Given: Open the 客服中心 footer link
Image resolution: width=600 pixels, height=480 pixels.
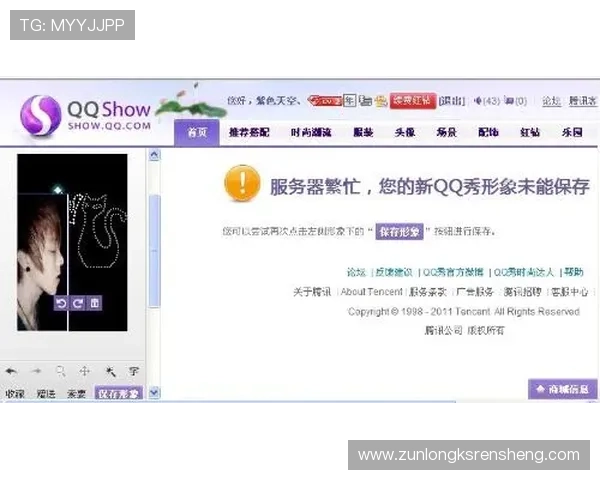Looking at the screenshot, I should tap(569, 292).
